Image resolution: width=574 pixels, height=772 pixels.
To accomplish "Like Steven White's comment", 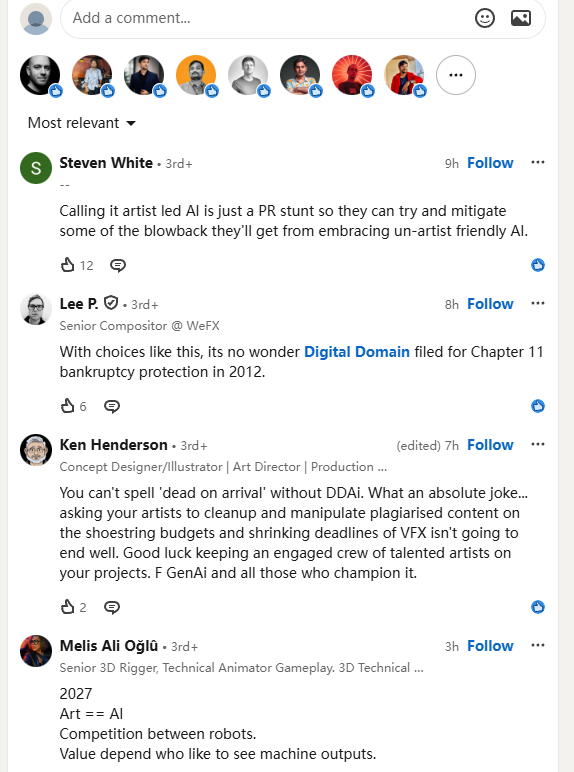I will click(x=67, y=265).
